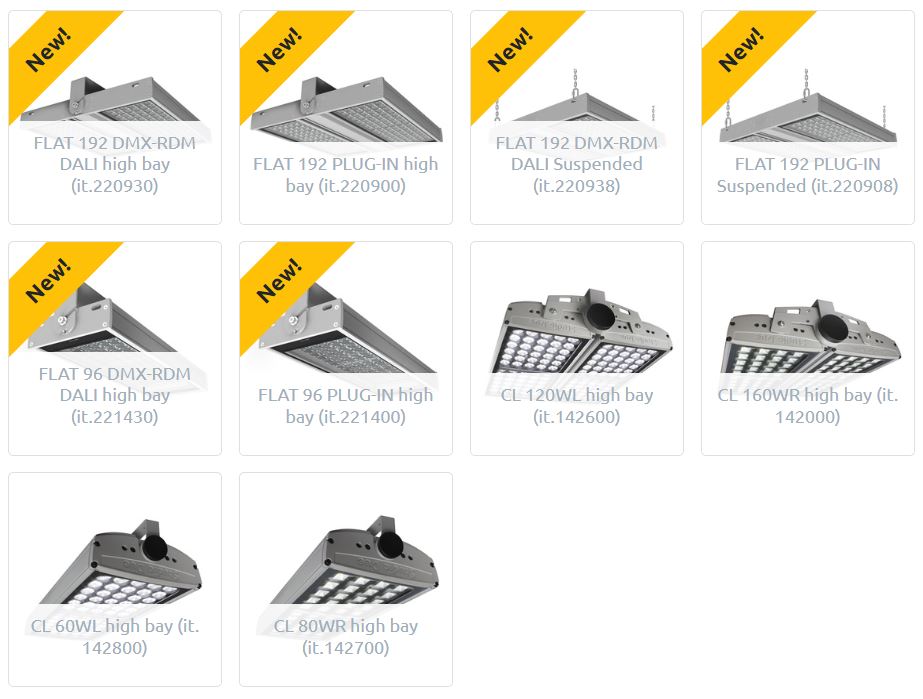Screen dimensions: 923x699
Task: Click the FLAT 192 PLUG-IN high bay image
Action: [x=347, y=110]
